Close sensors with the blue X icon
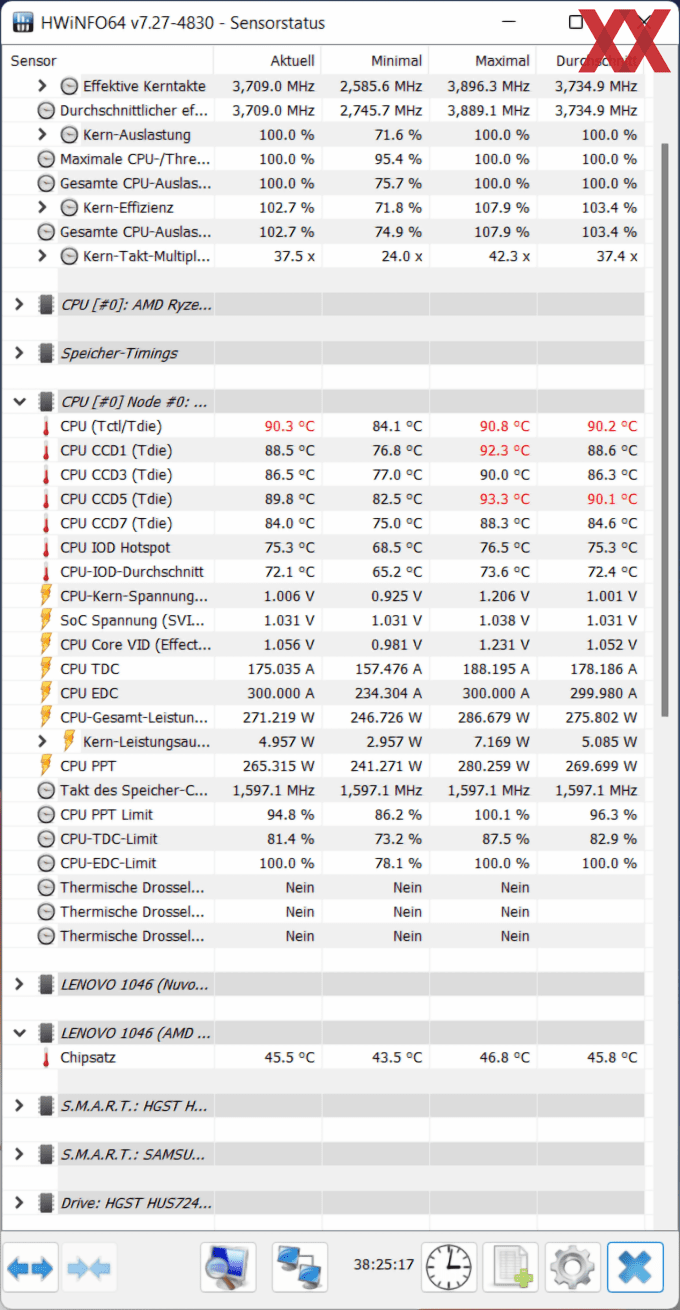The height and width of the screenshot is (1310, 680). tap(635, 1267)
